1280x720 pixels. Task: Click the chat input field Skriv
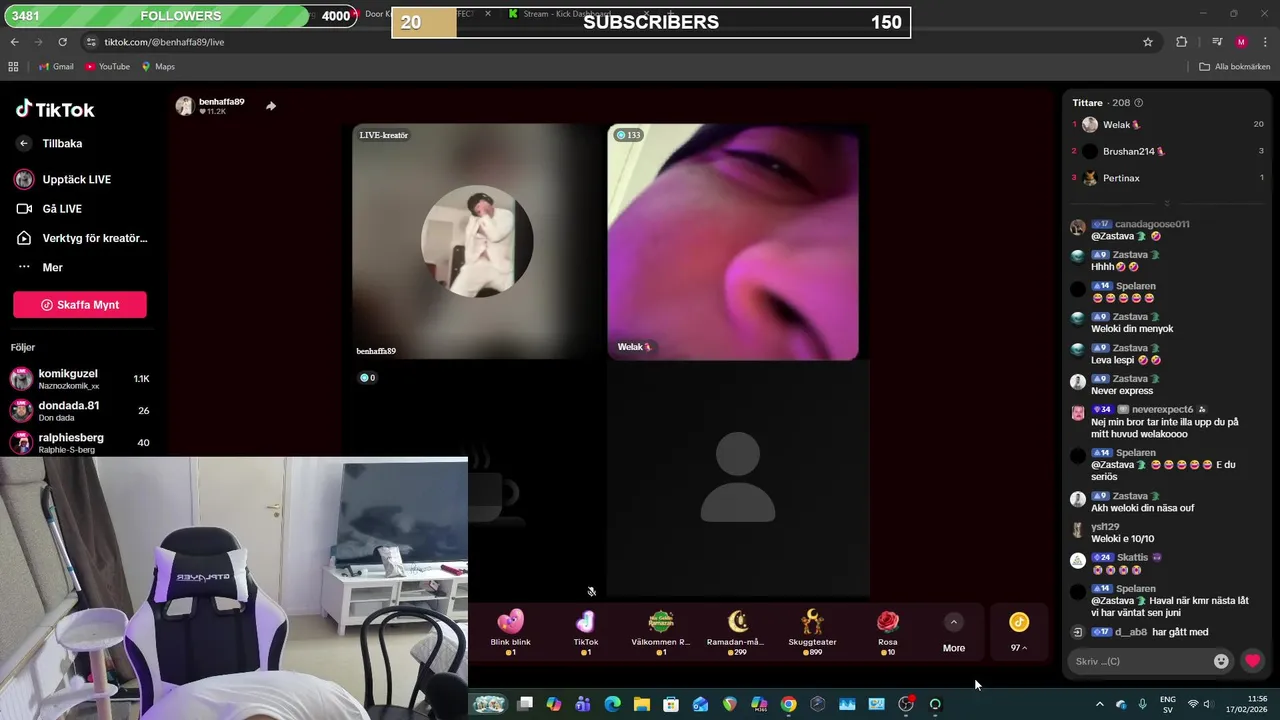(x=1138, y=661)
